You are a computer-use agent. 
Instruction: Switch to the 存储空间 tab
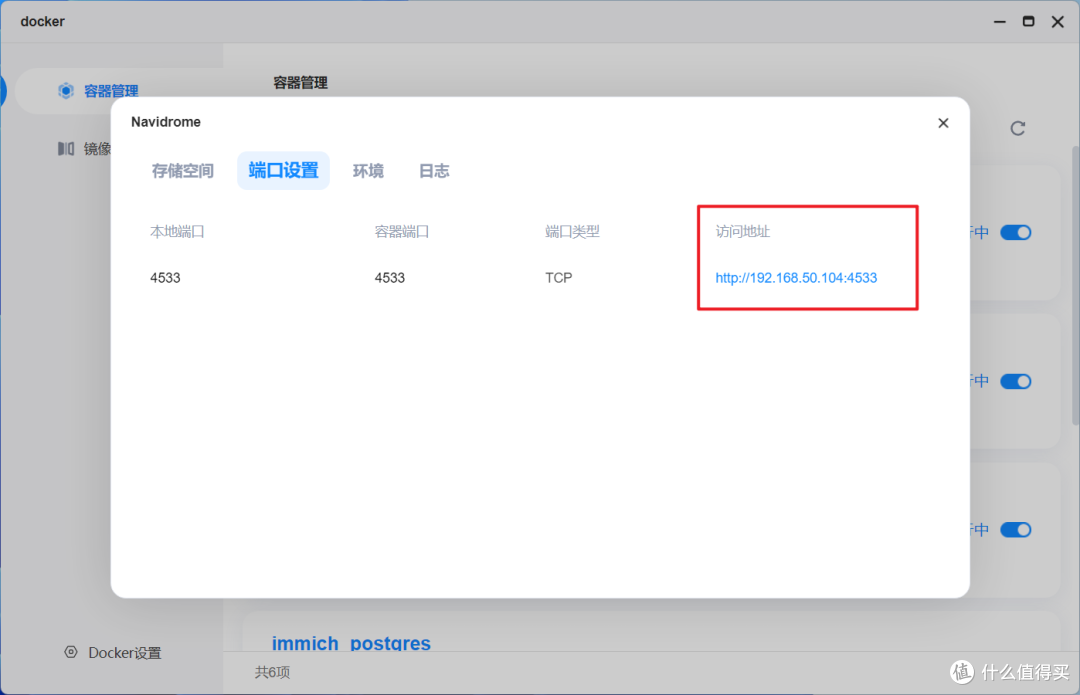click(x=183, y=171)
